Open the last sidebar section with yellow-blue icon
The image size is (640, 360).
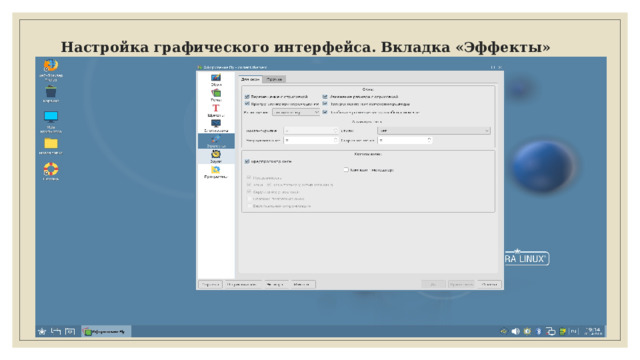coord(216,172)
